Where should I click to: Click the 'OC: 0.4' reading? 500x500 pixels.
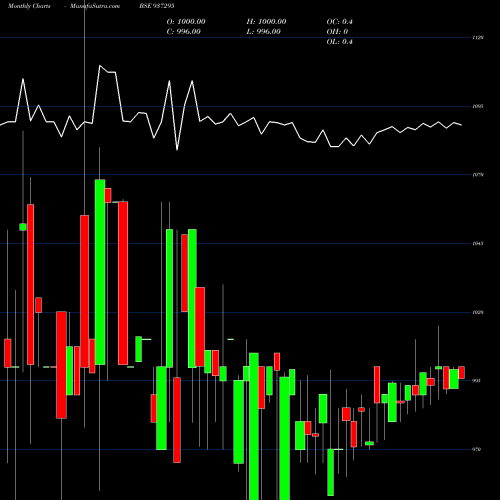click(x=340, y=22)
